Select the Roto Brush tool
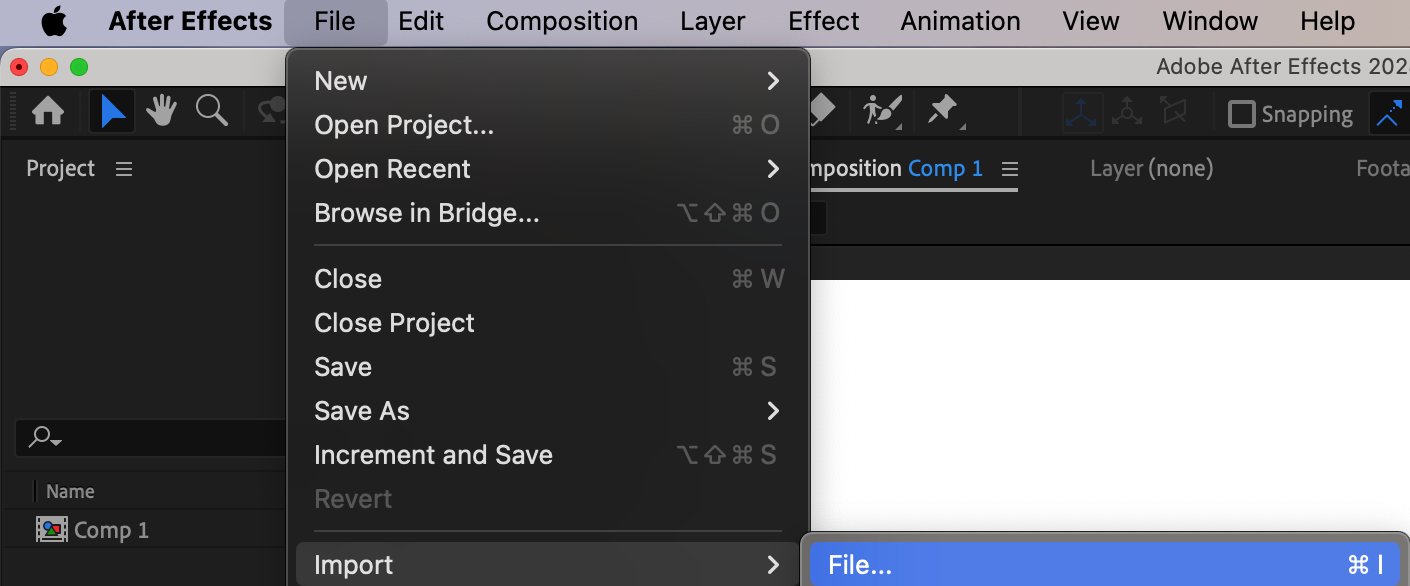Image resolution: width=1410 pixels, height=586 pixels. coord(882,111)
